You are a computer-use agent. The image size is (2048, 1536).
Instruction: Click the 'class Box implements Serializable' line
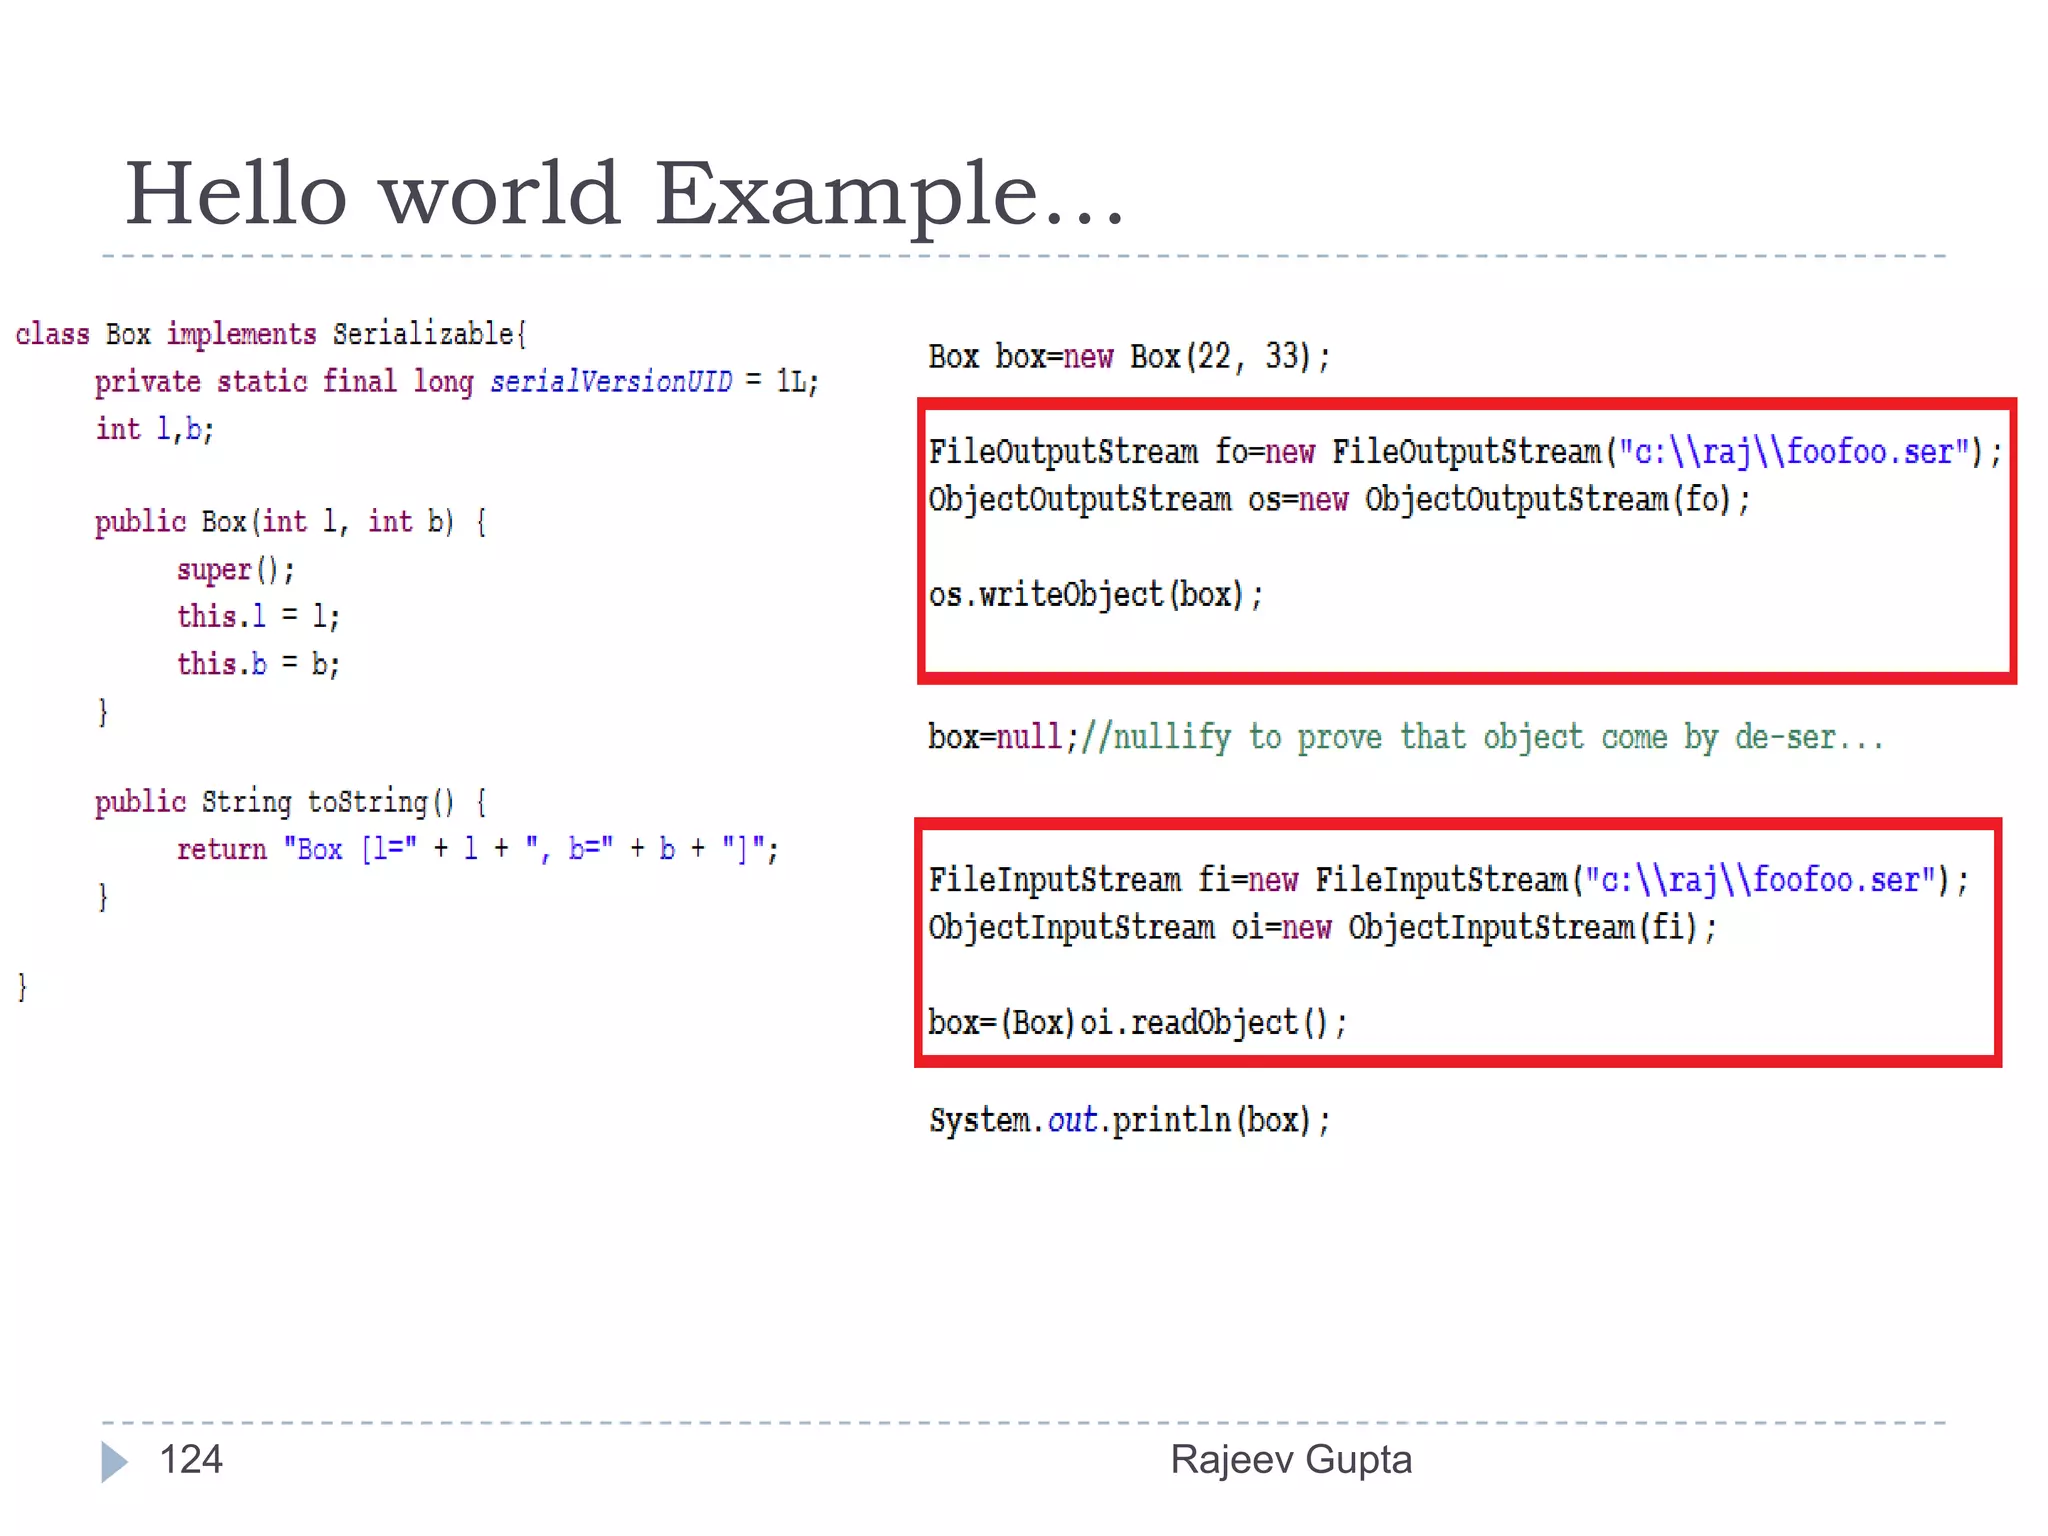270,334
